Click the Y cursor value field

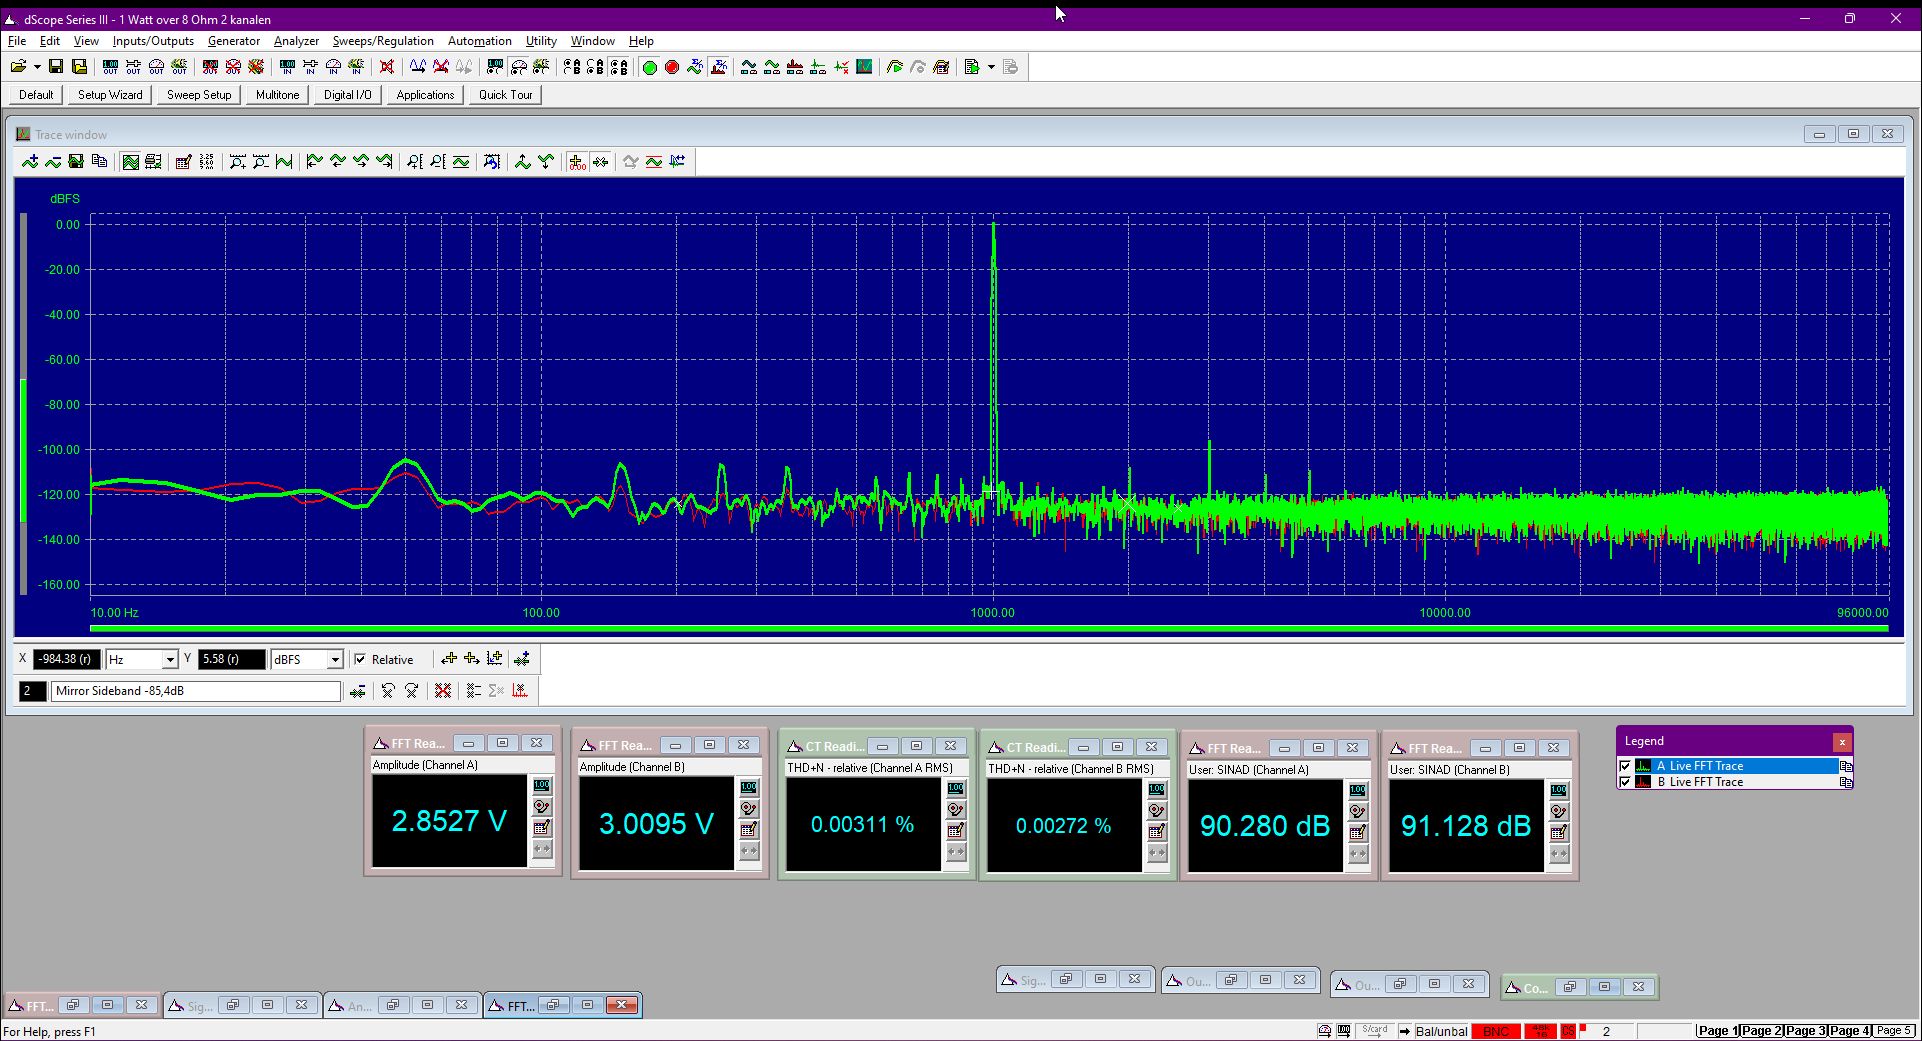[x=232, y=659]
